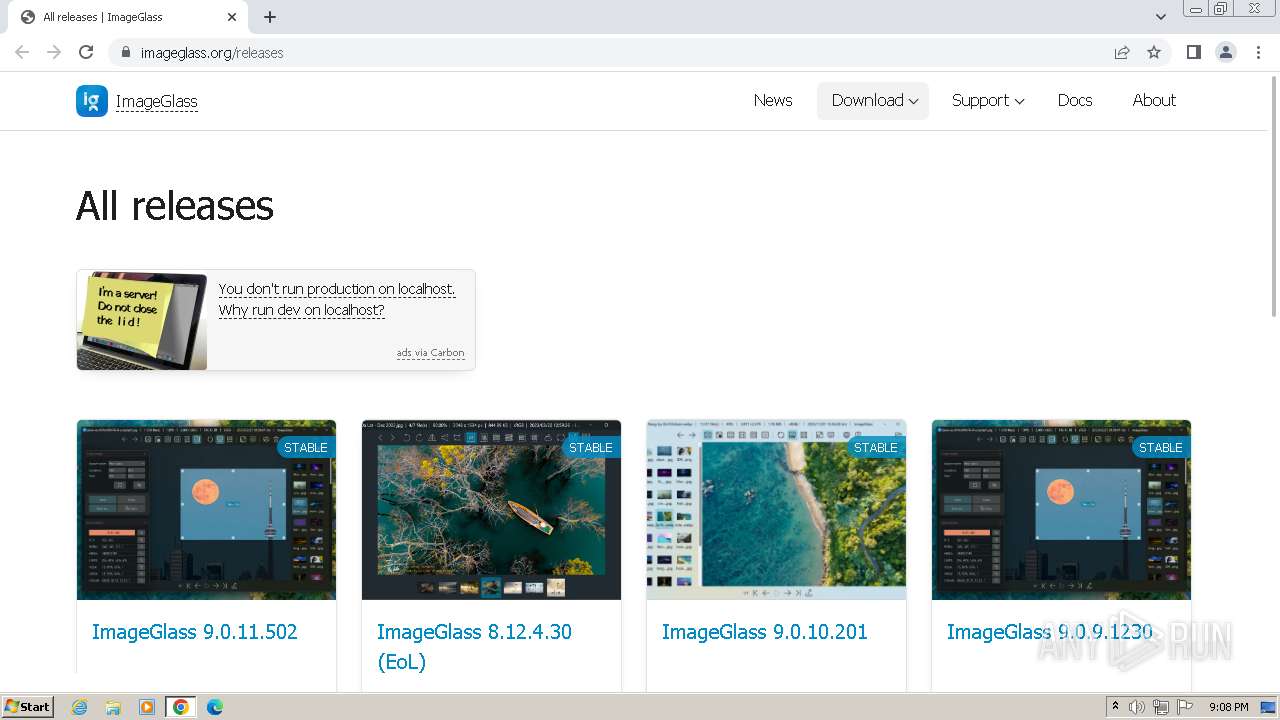Open Microsoft Edge from taskbar

215,707
